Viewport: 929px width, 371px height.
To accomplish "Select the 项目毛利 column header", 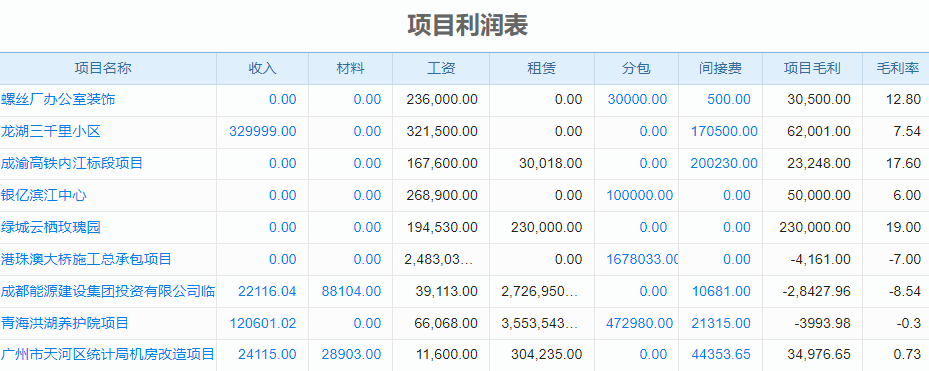I will (812, 69).
